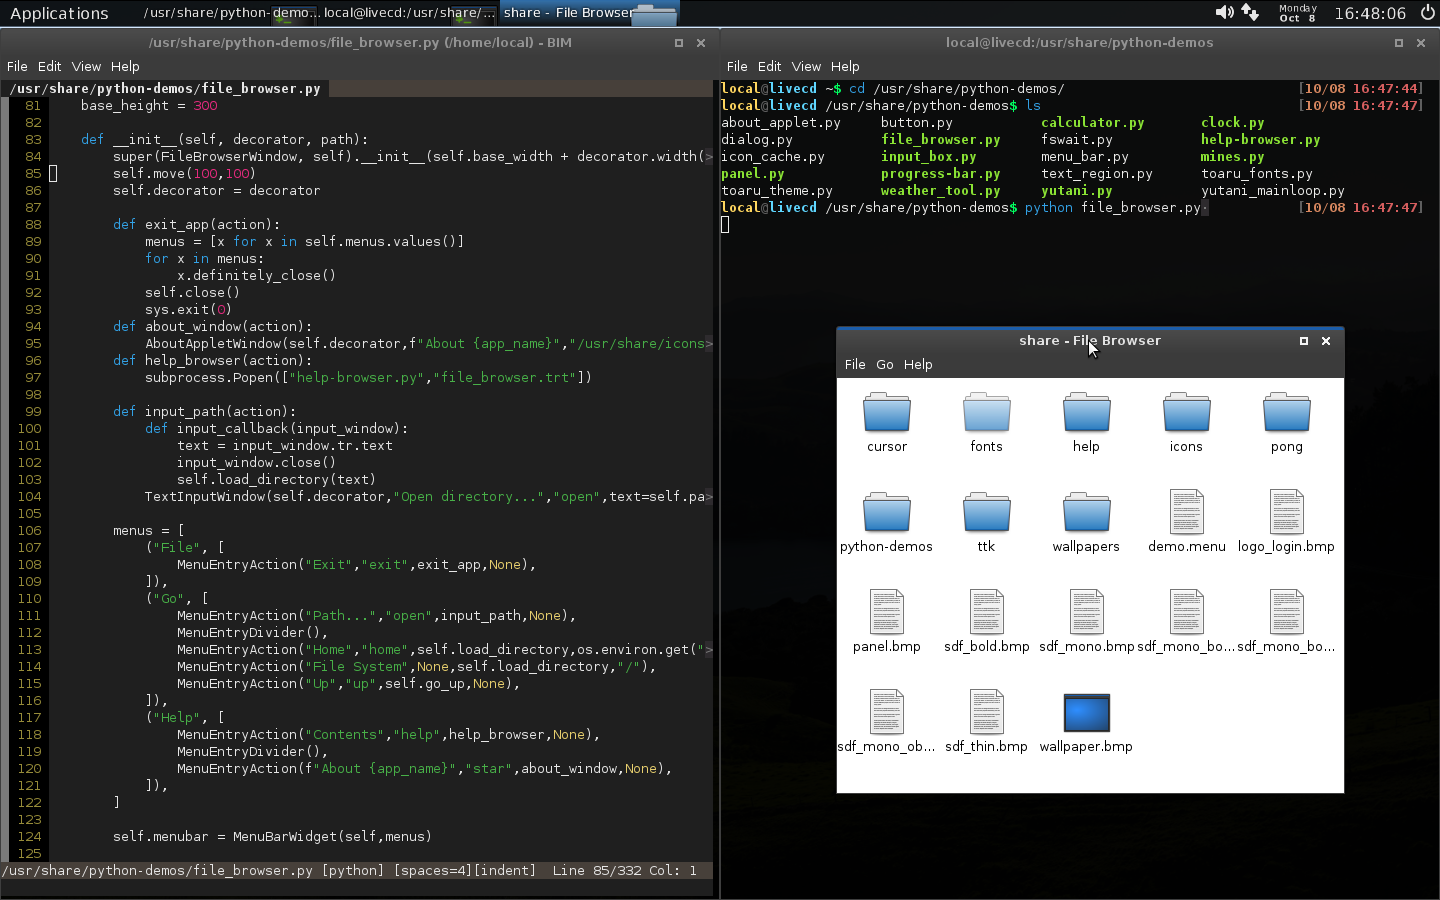Switch to share - File Browser taskbar entry
1440x900 pixels.
click(x=589, y=13)
